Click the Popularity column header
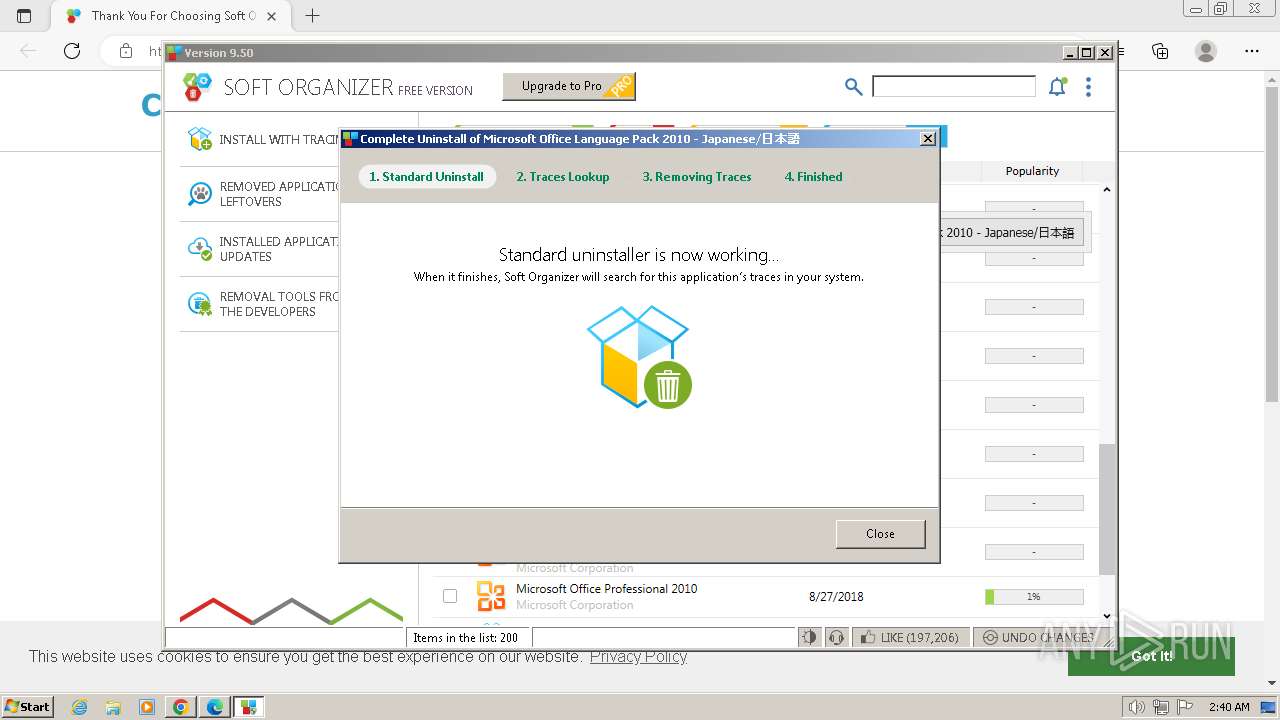 click(x=1032, y=171)
